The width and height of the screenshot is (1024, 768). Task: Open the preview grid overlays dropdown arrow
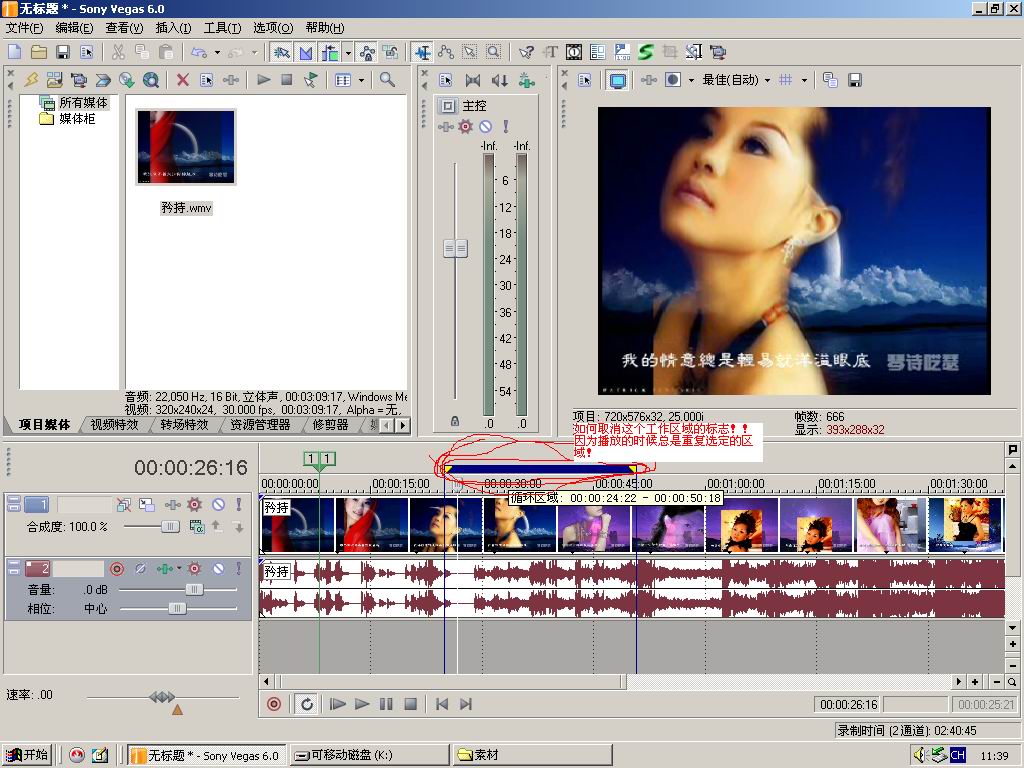pyautogui.click(x=804, y=80)
